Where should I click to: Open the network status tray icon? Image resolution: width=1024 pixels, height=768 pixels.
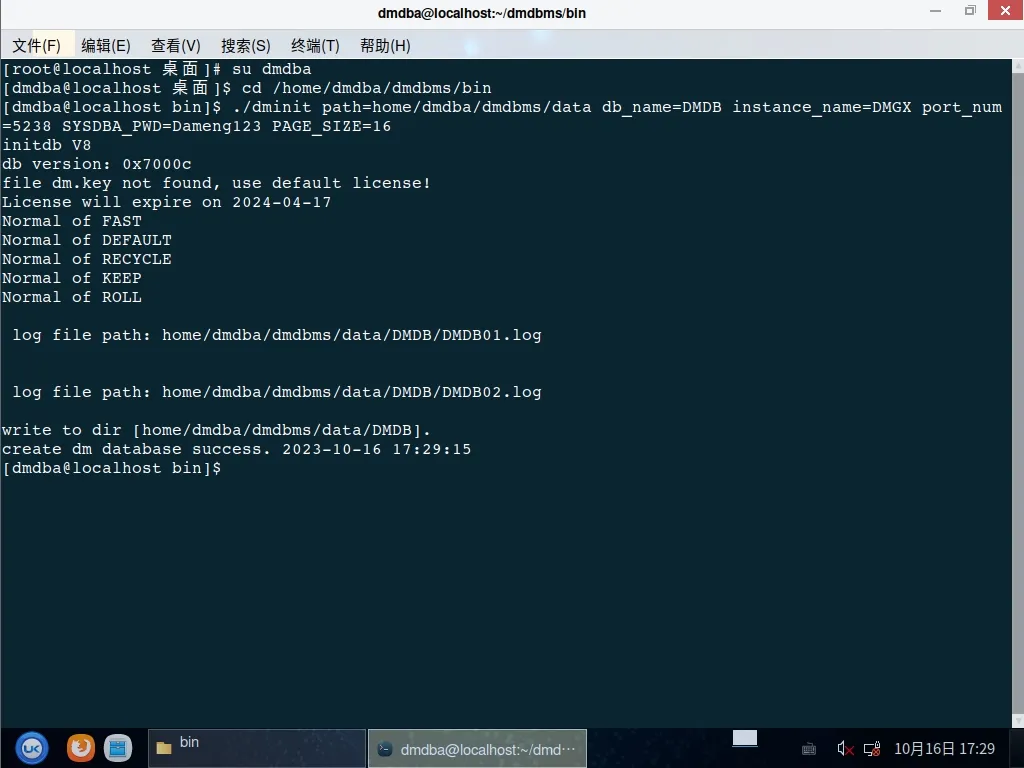871,749
